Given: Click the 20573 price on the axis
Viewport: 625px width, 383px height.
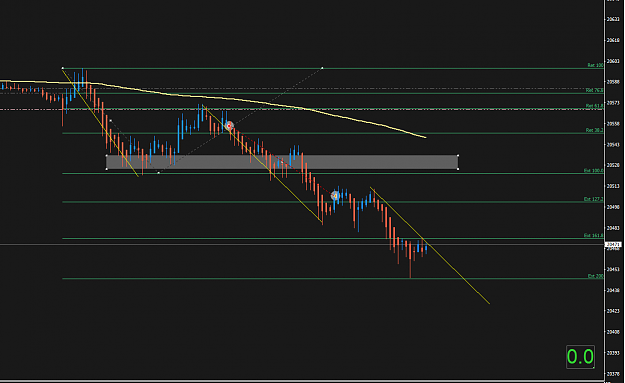Looking at the screenshot, I should tap(613, 103).
